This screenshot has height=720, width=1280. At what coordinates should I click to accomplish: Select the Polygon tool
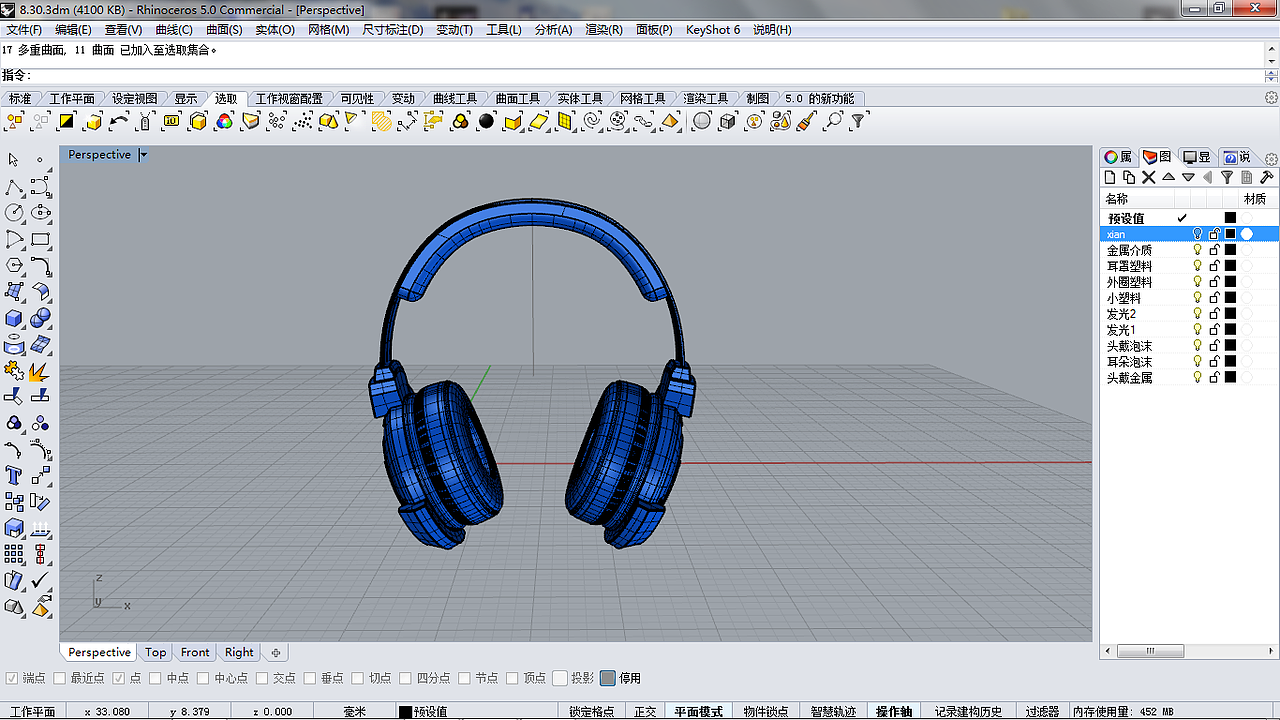point(14,266)
